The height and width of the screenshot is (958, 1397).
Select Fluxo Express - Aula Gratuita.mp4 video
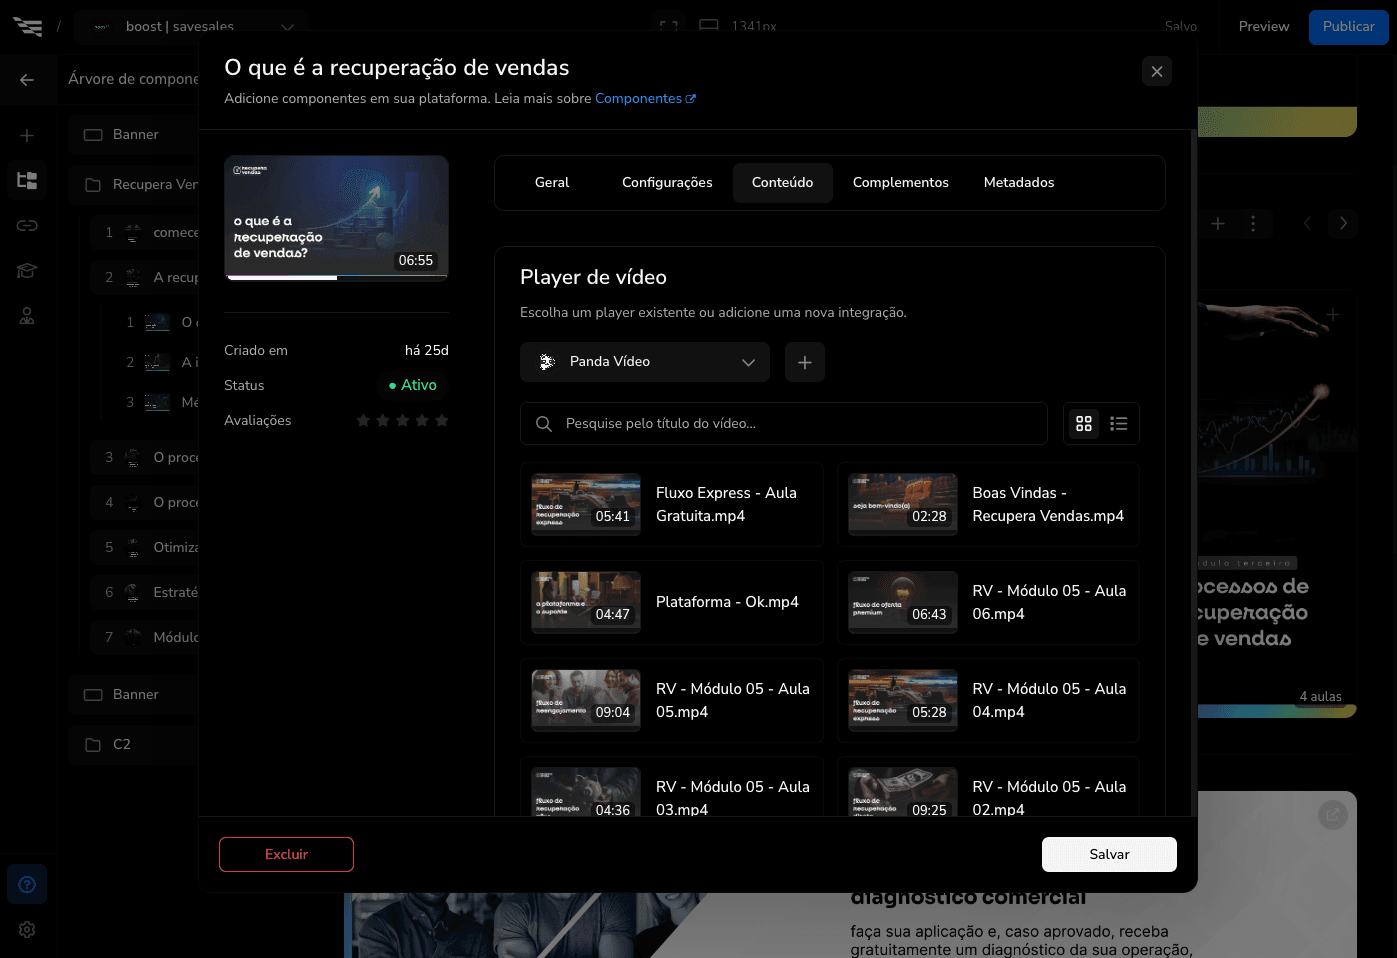tap(672, 505)
